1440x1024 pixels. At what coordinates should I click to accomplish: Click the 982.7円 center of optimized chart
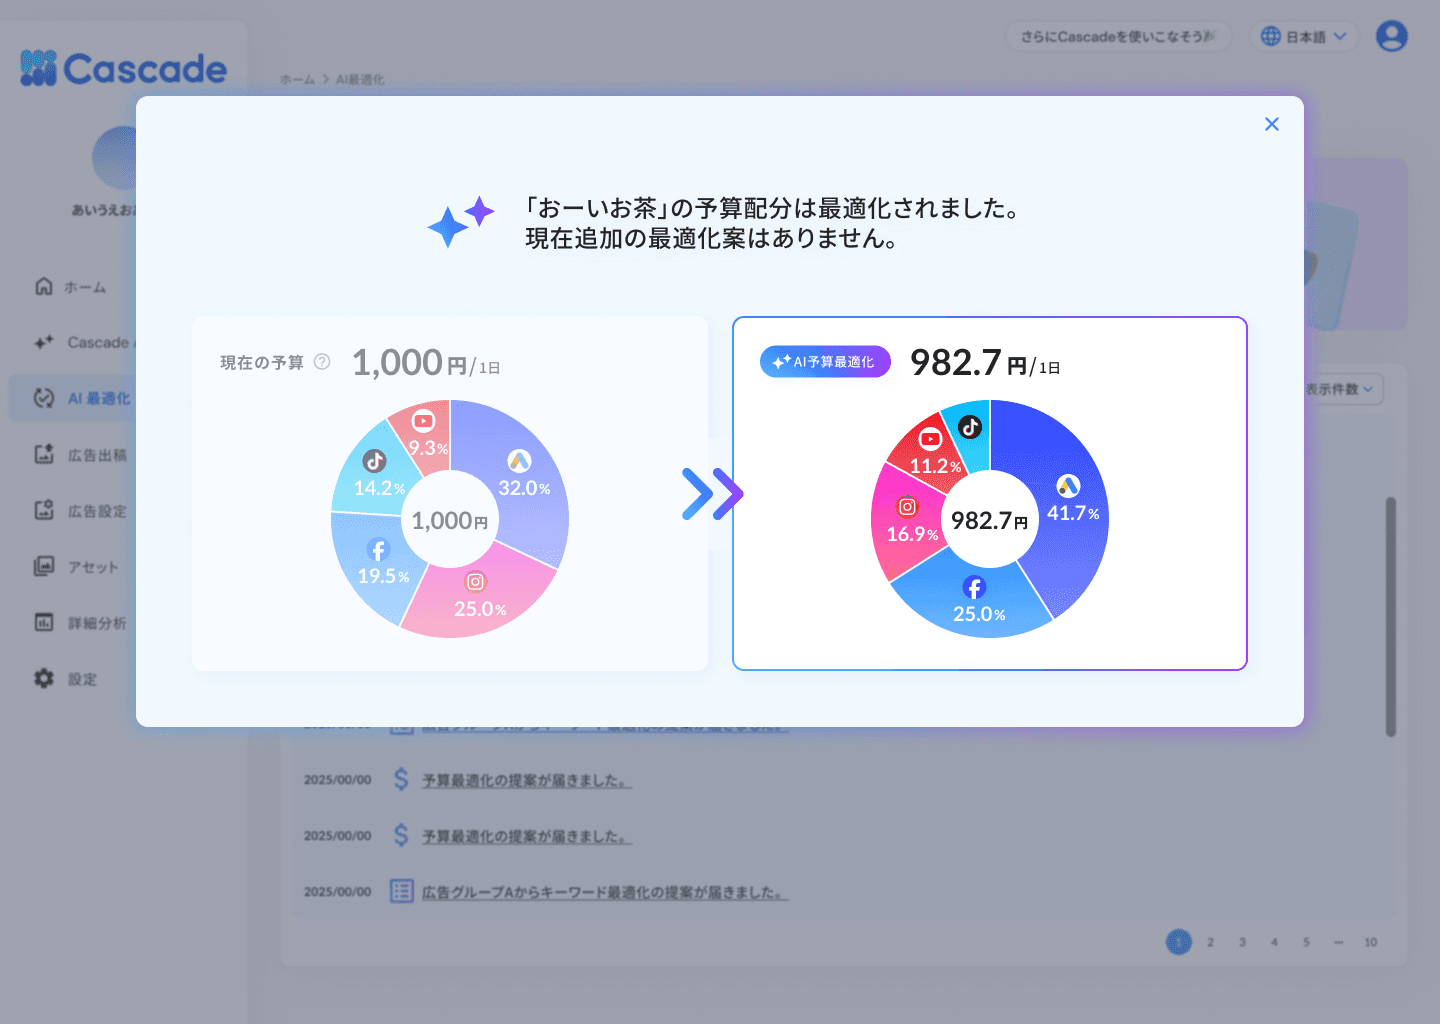pyautogui.click(x=989, y=520)
